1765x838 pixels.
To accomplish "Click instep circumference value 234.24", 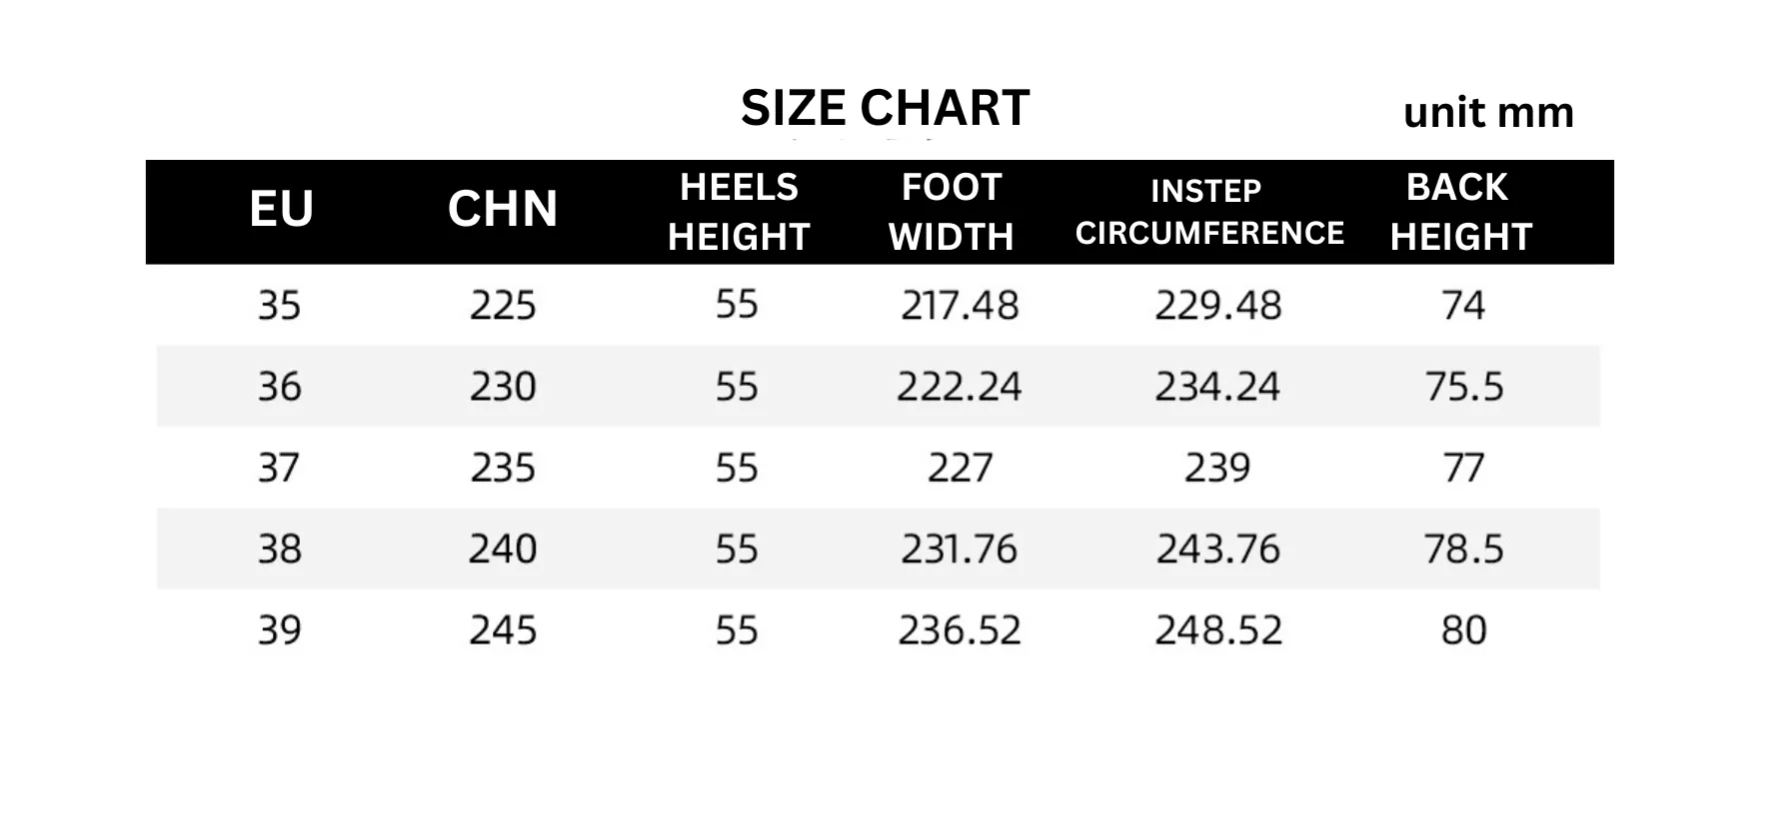I will (x=1218, y=387).
